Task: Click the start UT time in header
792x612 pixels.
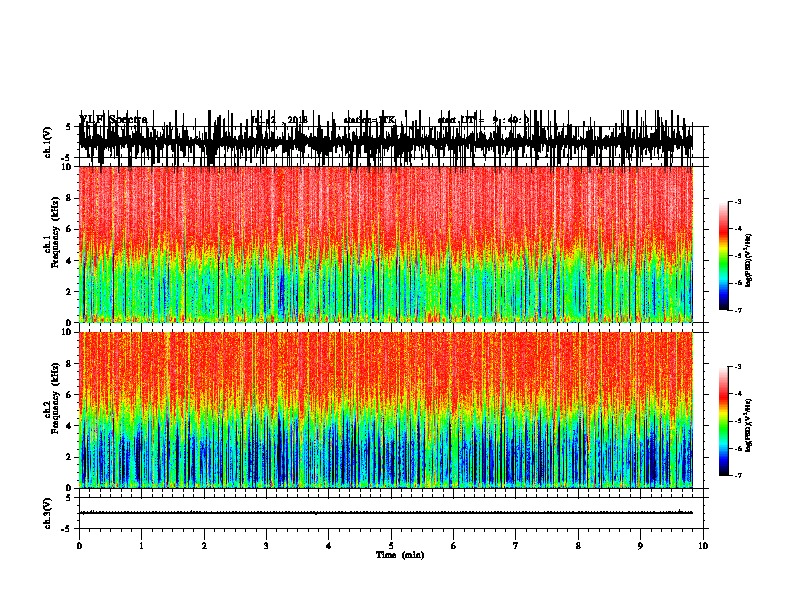Action: pyautogui.click(x=483, y=120)
